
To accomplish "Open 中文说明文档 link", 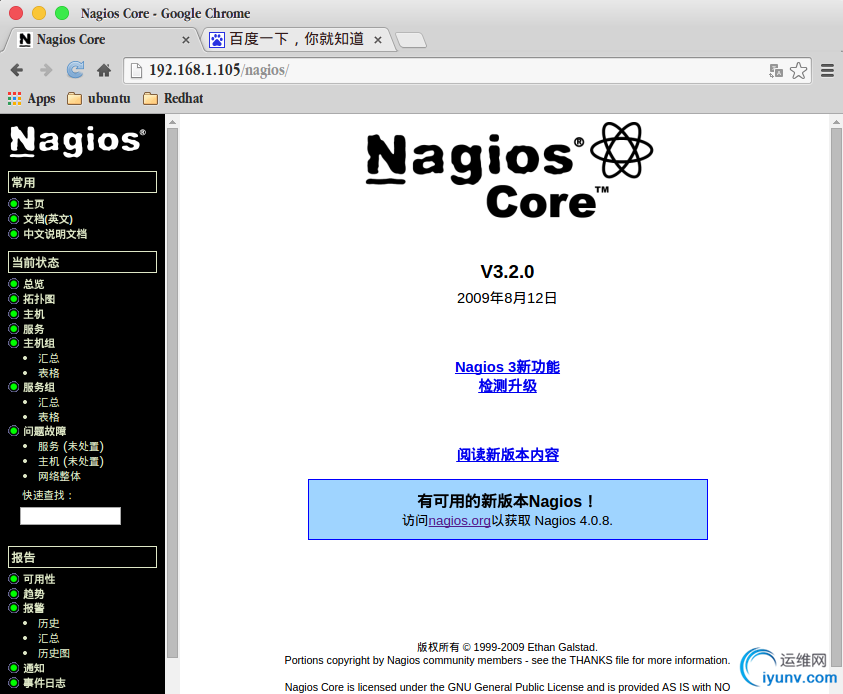I will click(x=55, y=234).
